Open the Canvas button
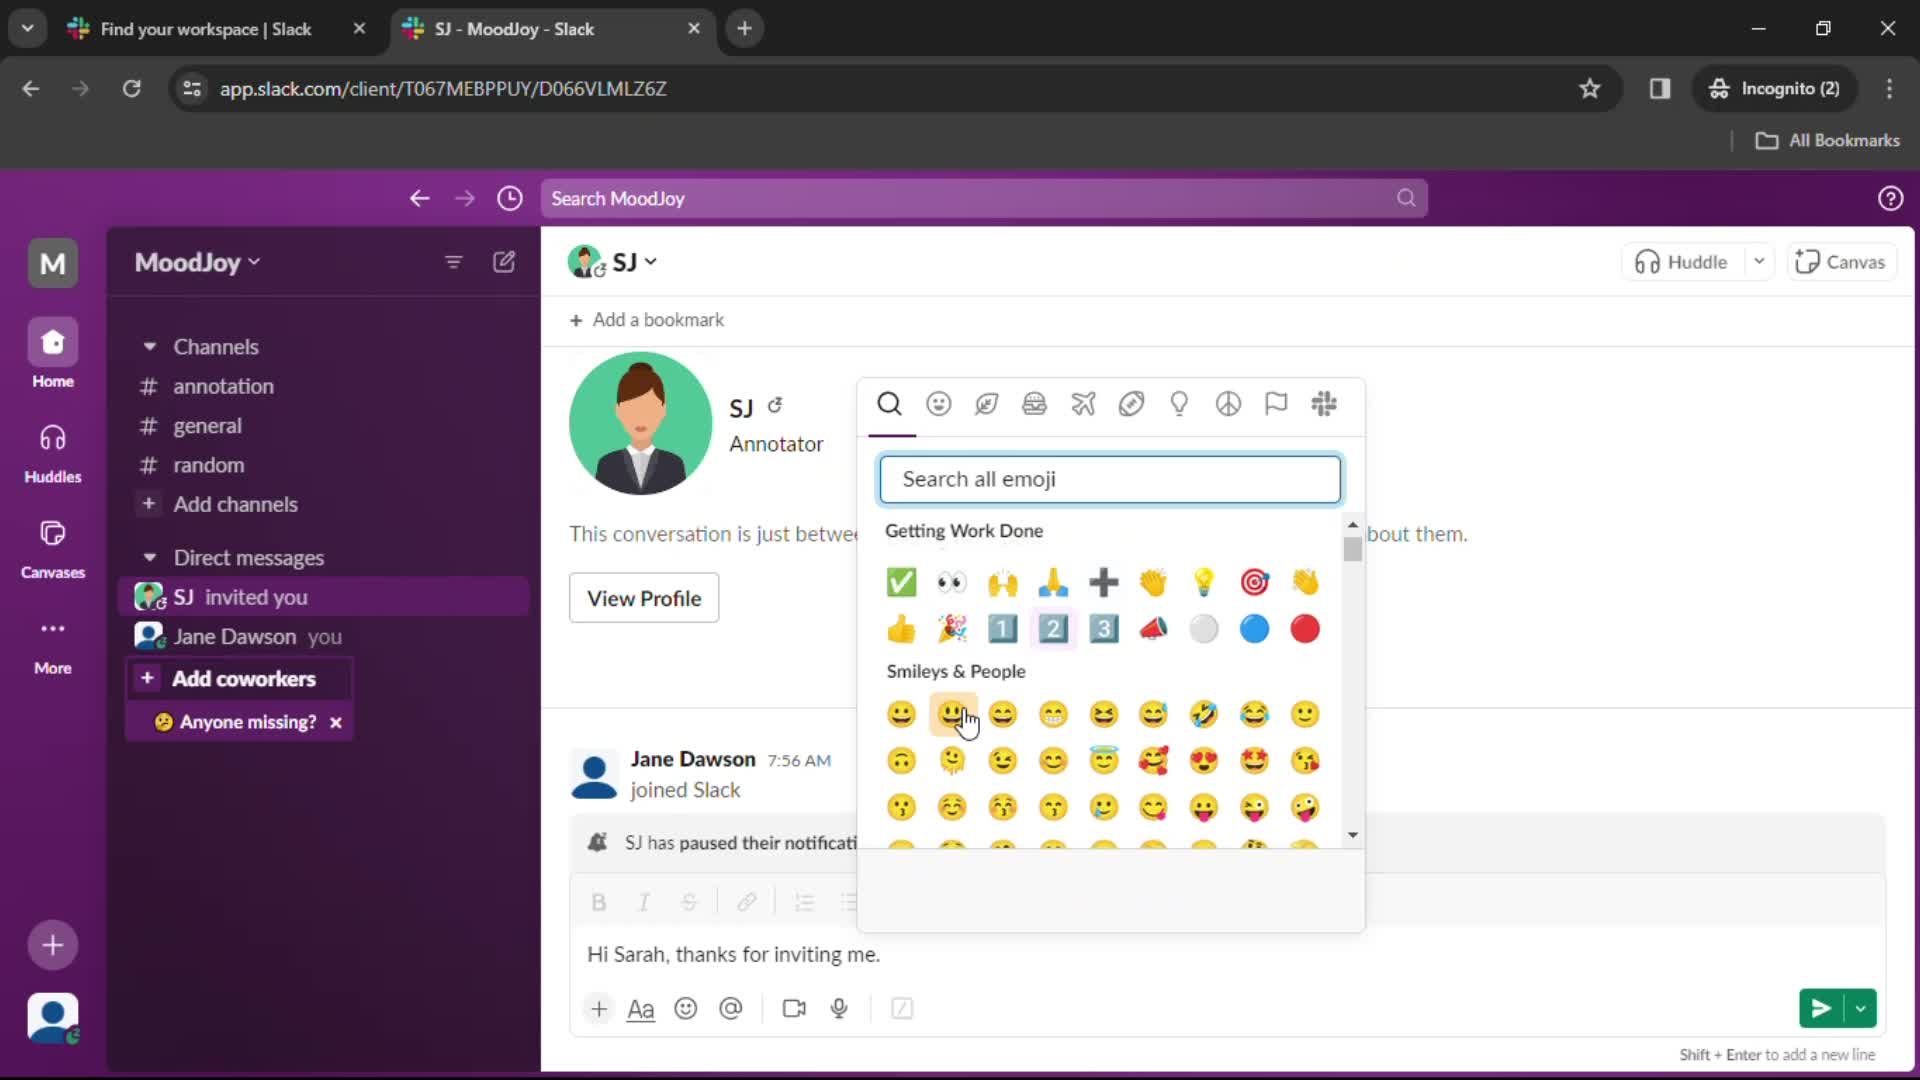 click(x=1841, y=262)
